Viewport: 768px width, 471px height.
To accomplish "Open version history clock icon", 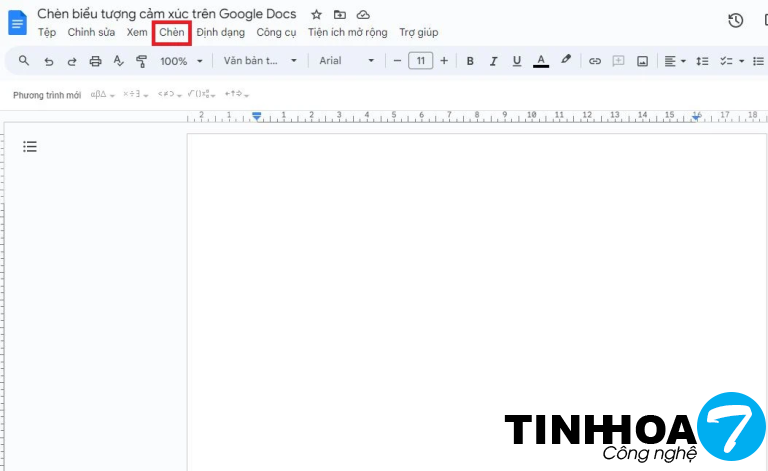I will [x=735, y=20].
